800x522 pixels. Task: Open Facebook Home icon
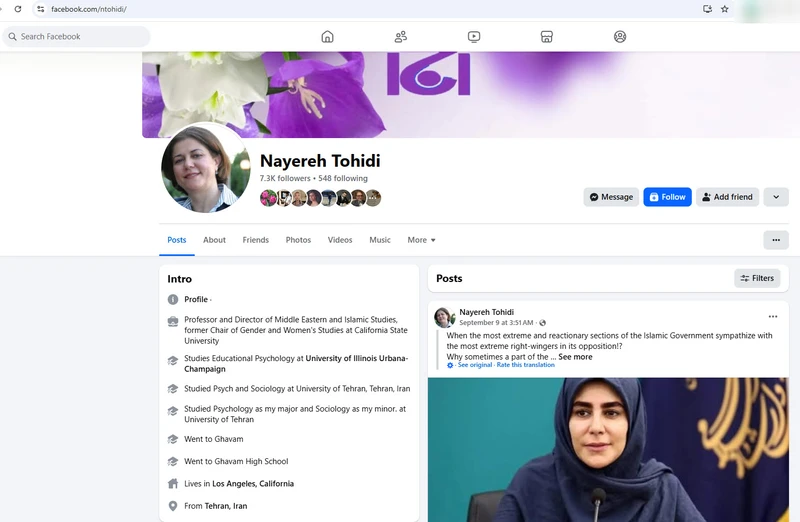pos(328,37)
